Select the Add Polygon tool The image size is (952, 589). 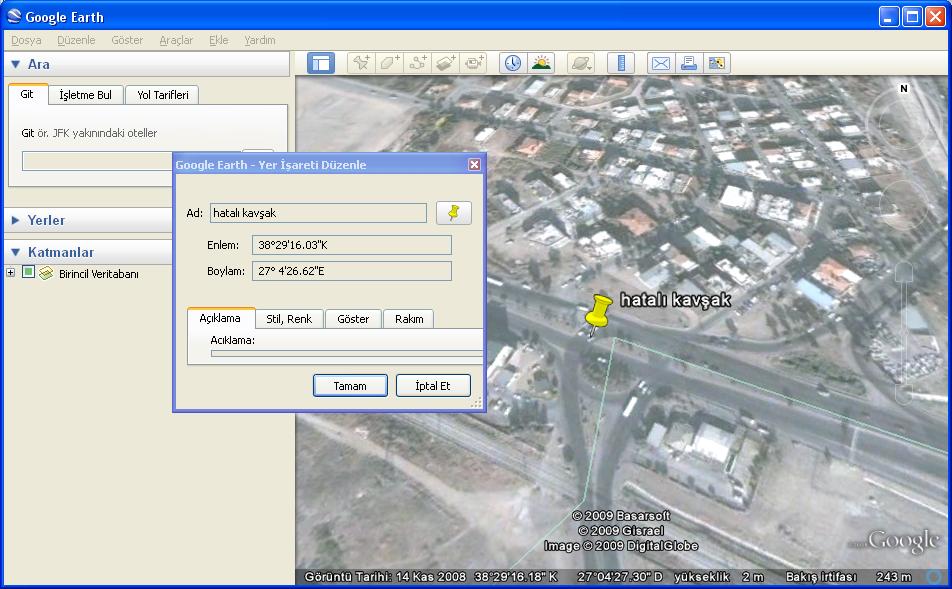point(389,63)
